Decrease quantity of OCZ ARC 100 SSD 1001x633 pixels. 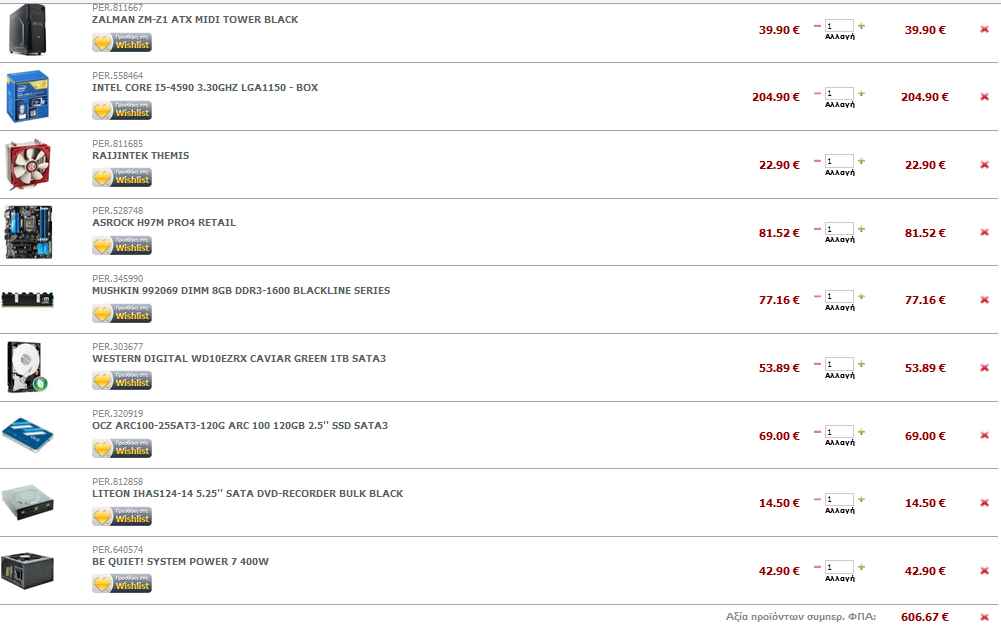pos(817,432)
